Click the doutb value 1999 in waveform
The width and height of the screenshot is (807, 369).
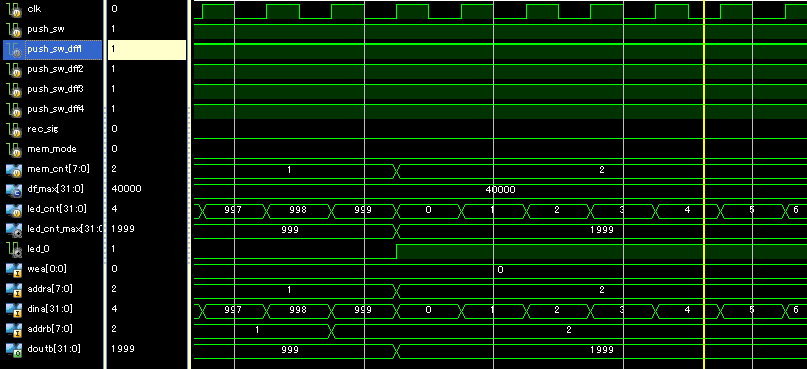(x=602, y=350)
